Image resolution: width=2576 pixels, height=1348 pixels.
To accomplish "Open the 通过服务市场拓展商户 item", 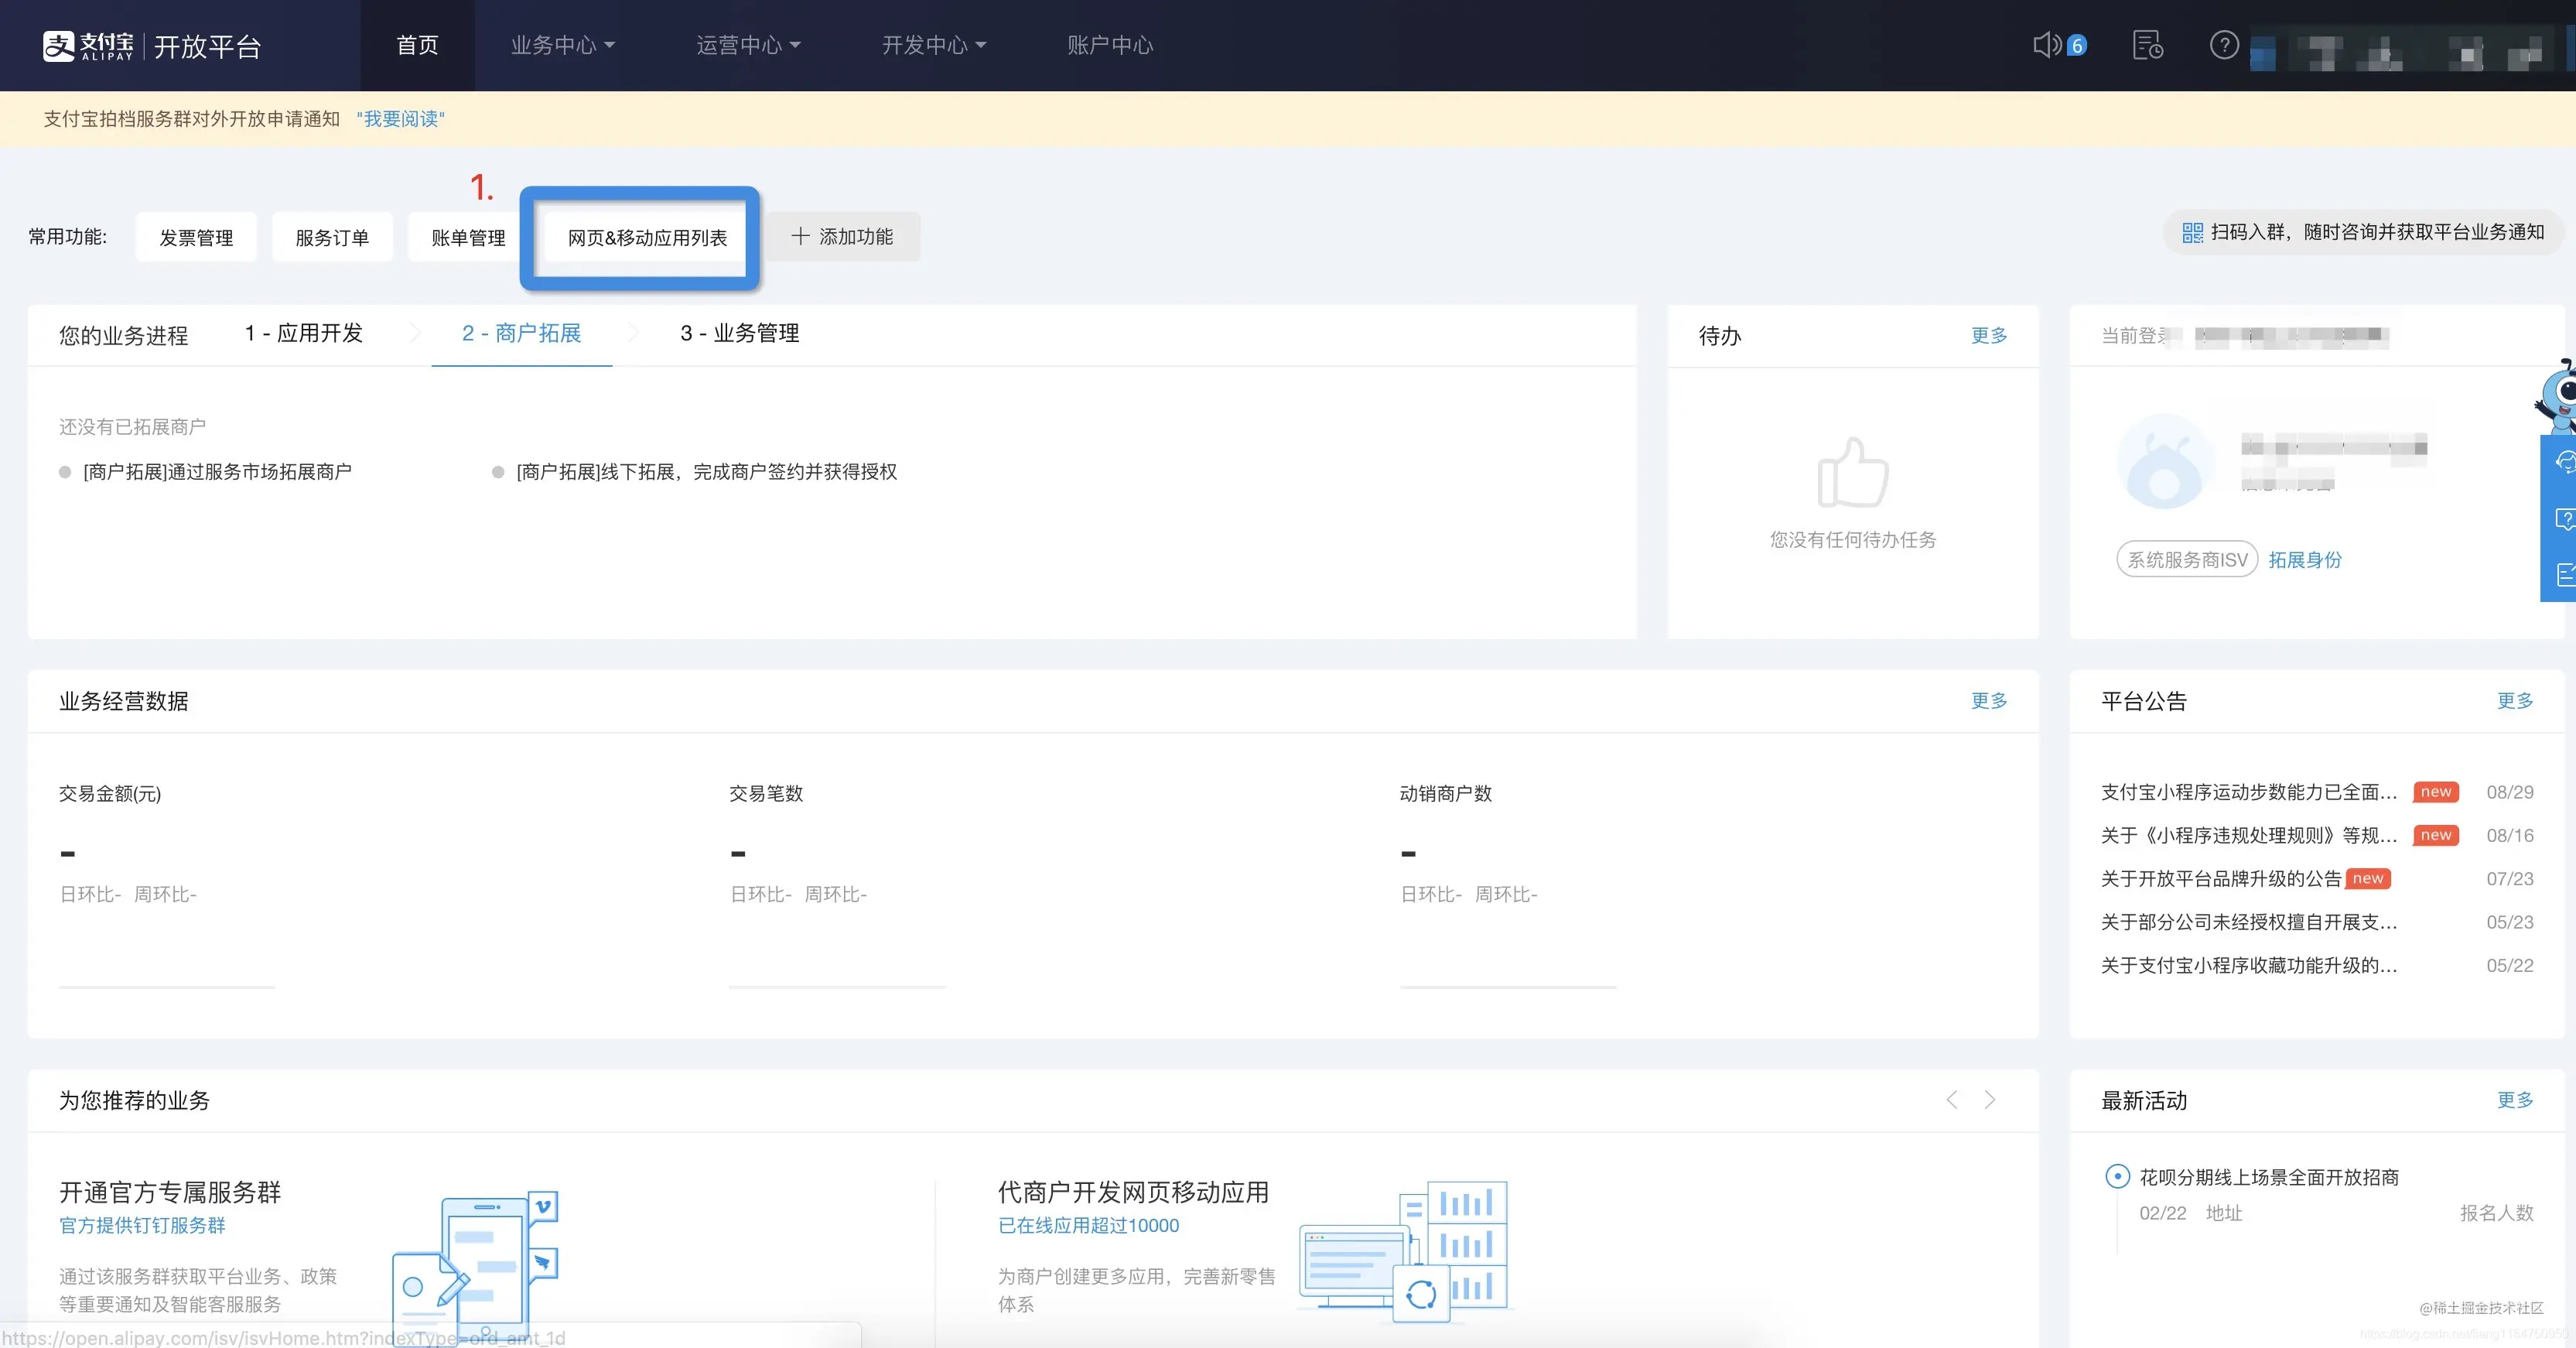I will point(217,471).
